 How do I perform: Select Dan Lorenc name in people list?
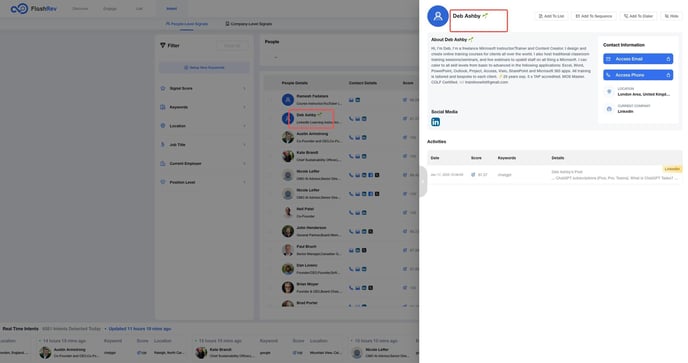click(x=306, y=265)
